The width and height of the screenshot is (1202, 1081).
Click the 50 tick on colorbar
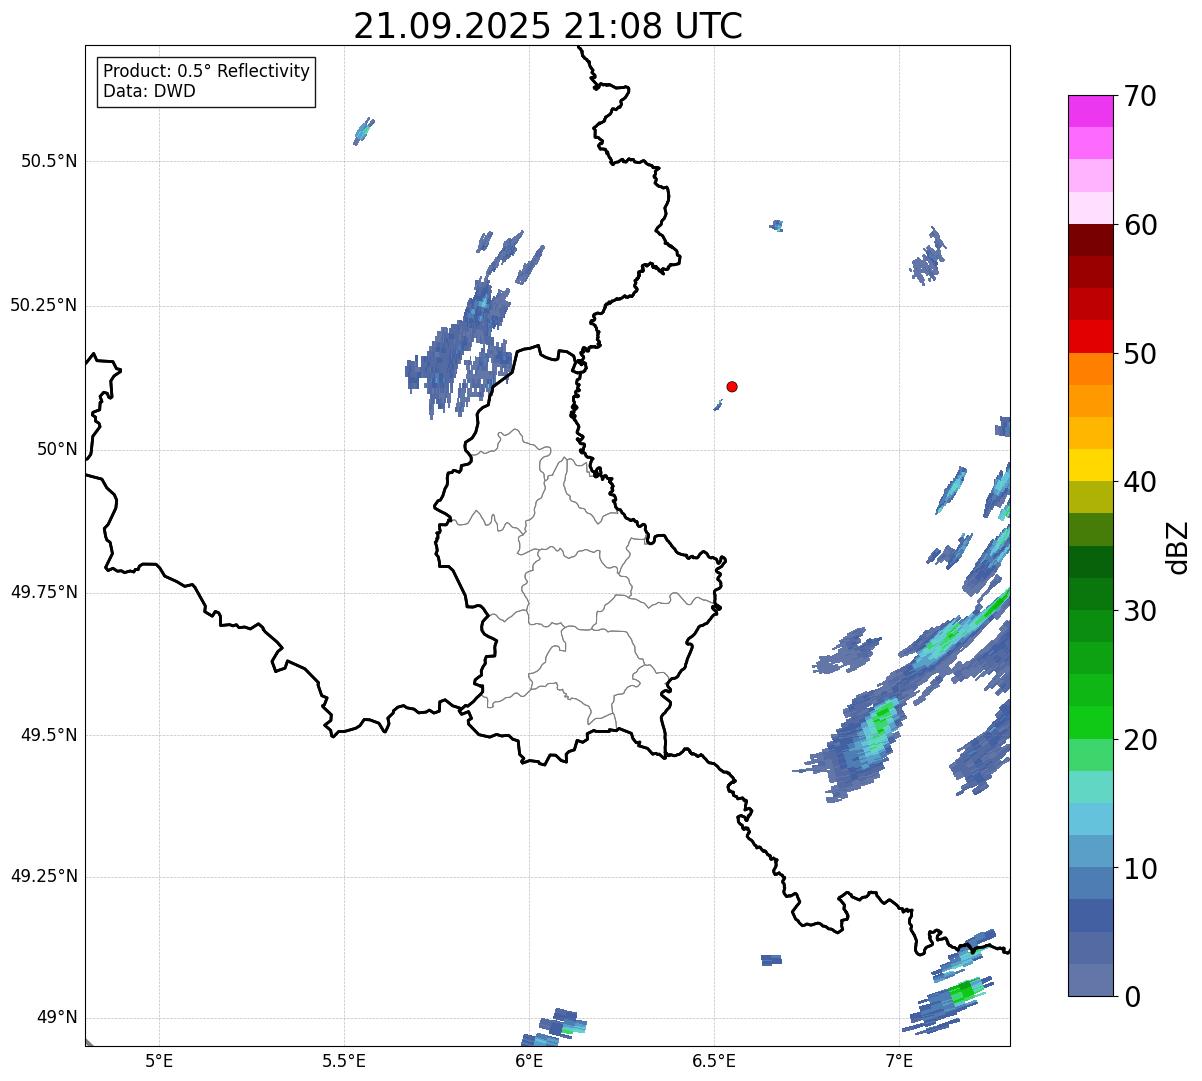1140,354
